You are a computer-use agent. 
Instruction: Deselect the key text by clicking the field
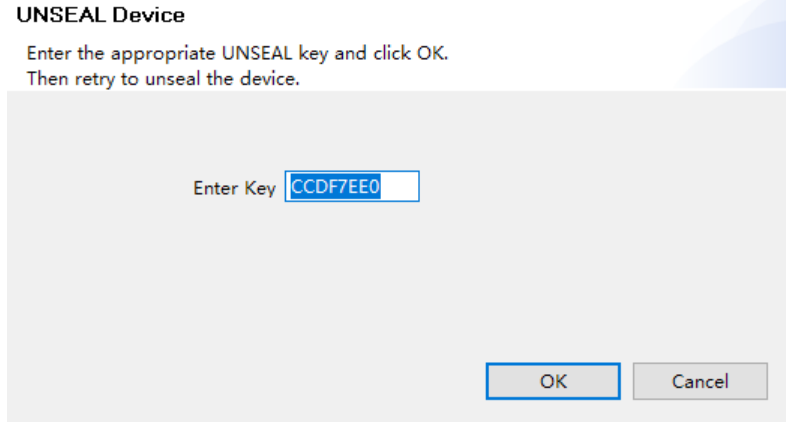400,187
